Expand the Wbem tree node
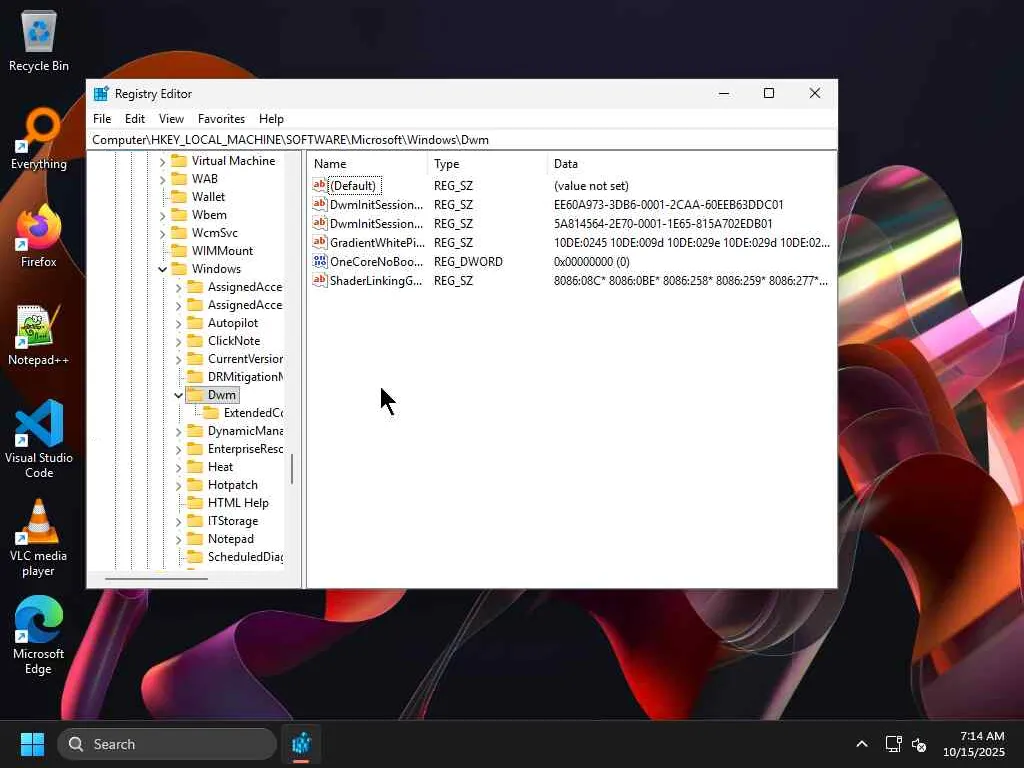 [163, 215]
